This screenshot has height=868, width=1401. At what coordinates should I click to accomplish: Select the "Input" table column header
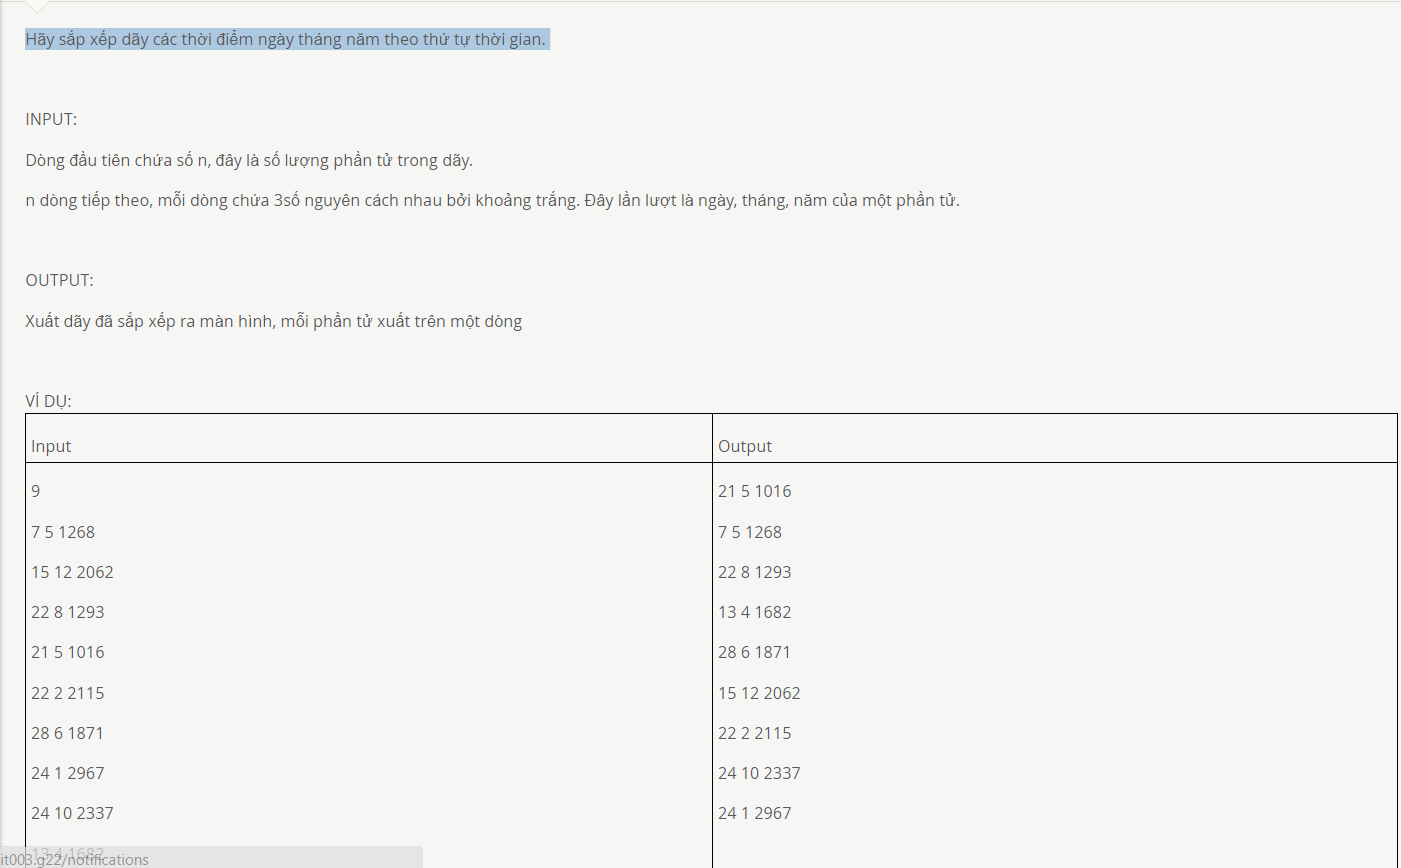pos(51,446)
